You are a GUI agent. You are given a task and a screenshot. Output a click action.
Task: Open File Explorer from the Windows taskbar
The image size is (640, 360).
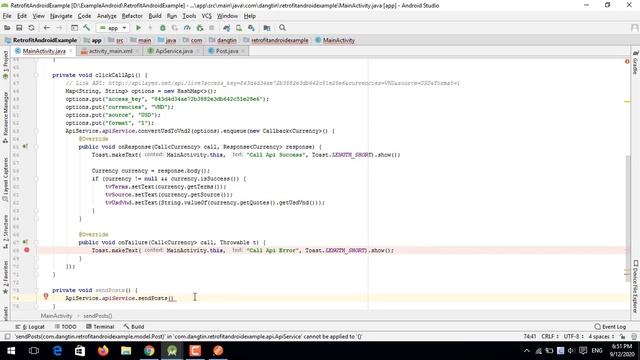pos(126,351)
